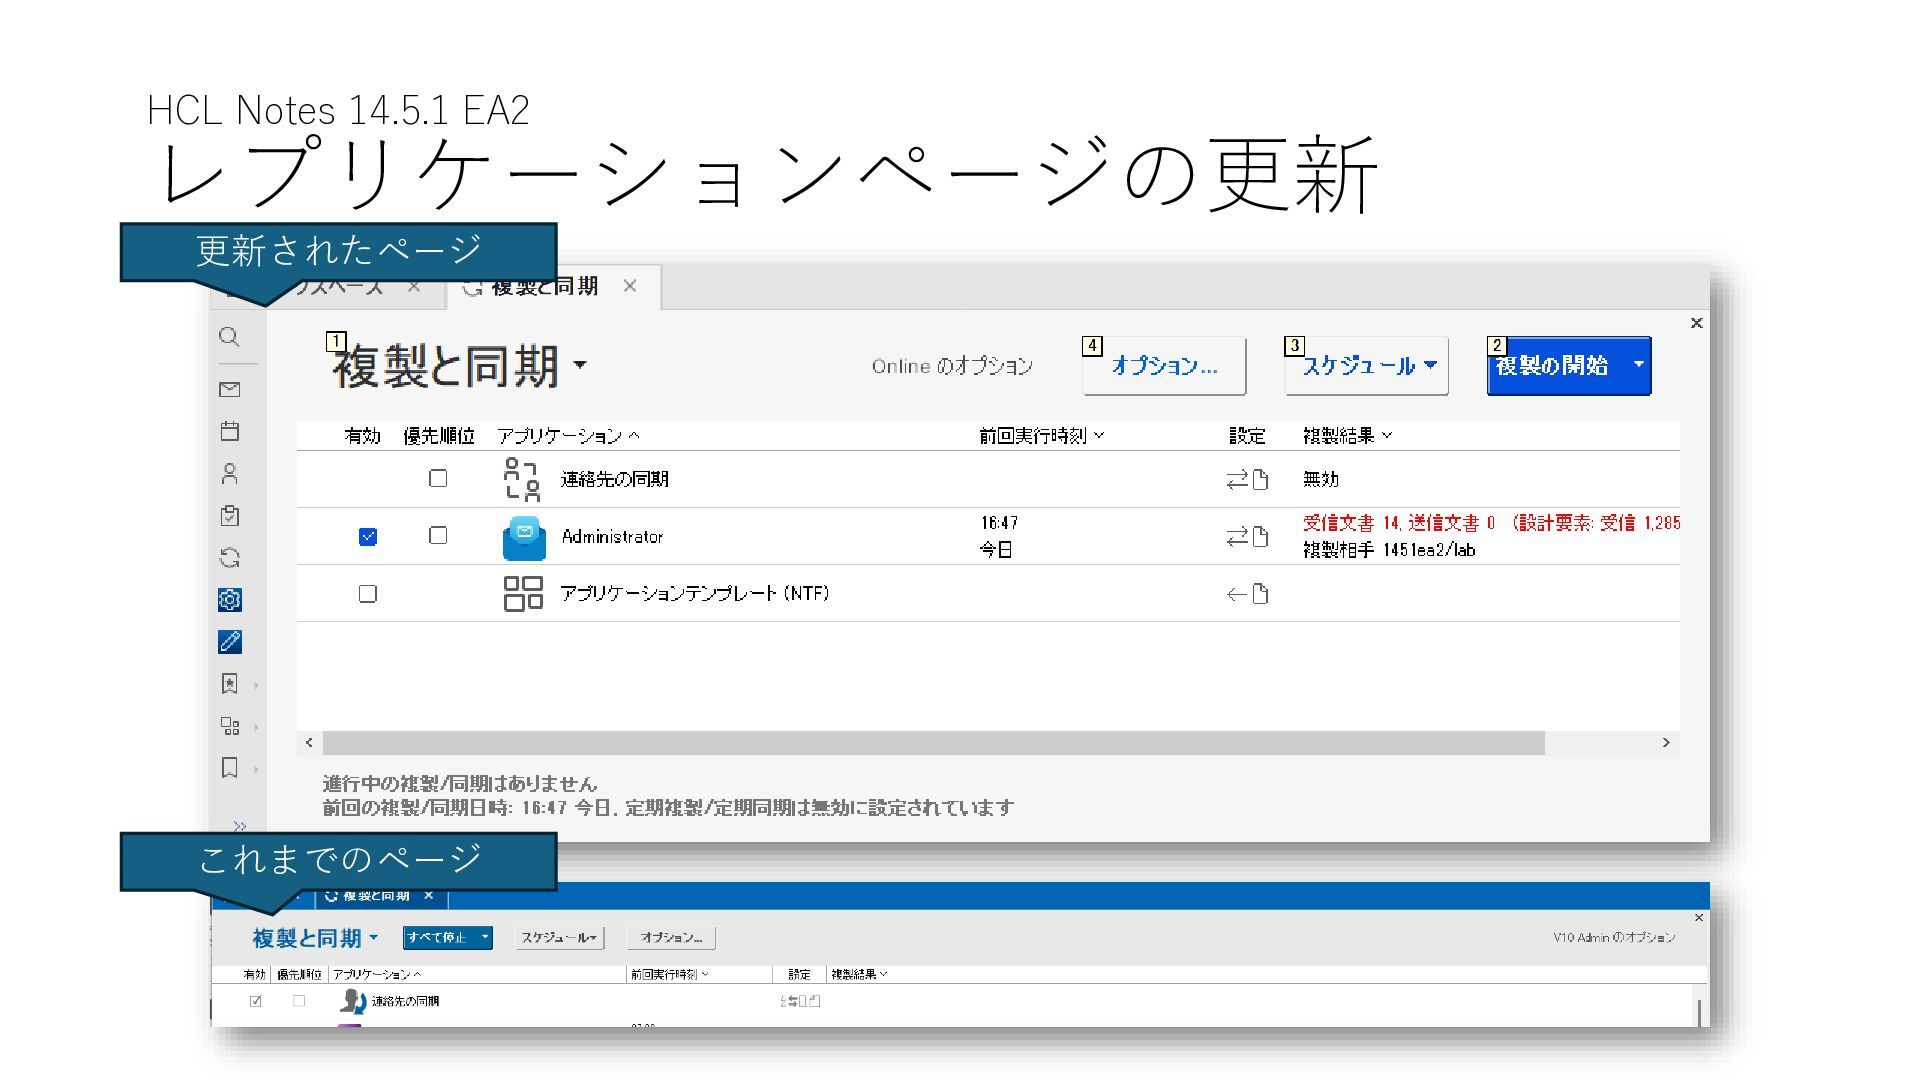Check the priority box for 連絡先の同期

(438, 479)
